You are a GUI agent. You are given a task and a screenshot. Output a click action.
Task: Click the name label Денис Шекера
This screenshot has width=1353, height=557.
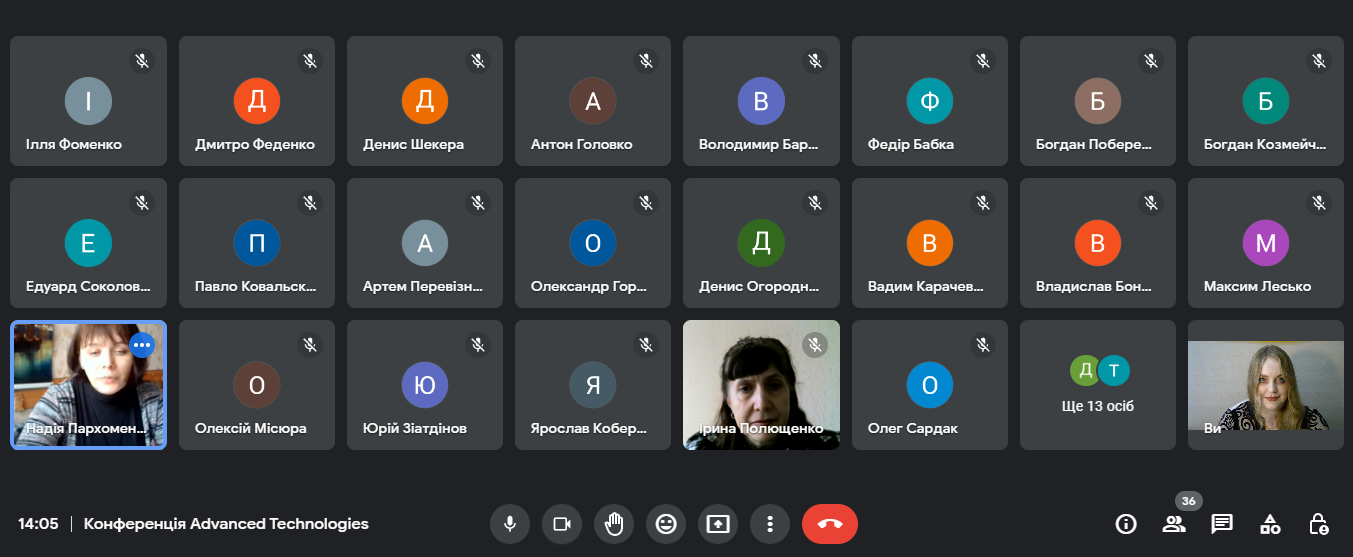click(413, 144)
